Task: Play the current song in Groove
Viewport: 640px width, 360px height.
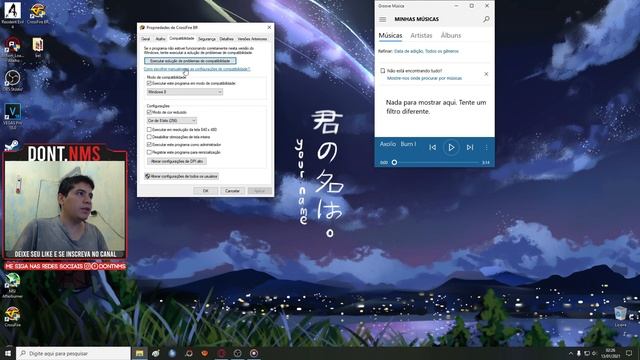Action: click(x=451, y=147)
